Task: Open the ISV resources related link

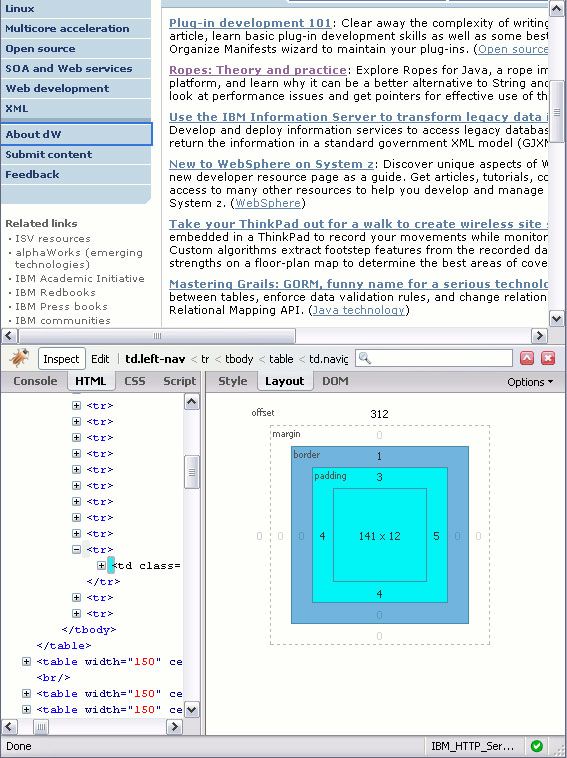Action: coord(53,238)
